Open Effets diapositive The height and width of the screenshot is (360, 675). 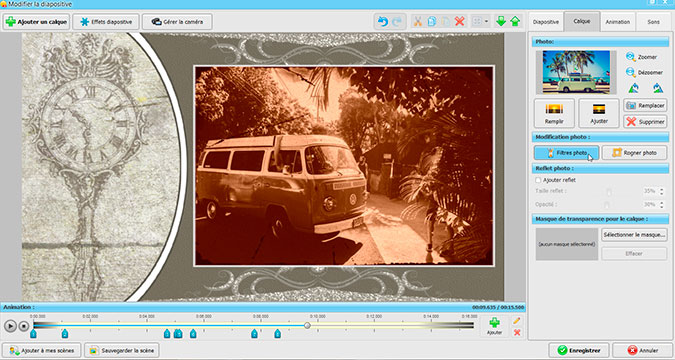[106, 22]
